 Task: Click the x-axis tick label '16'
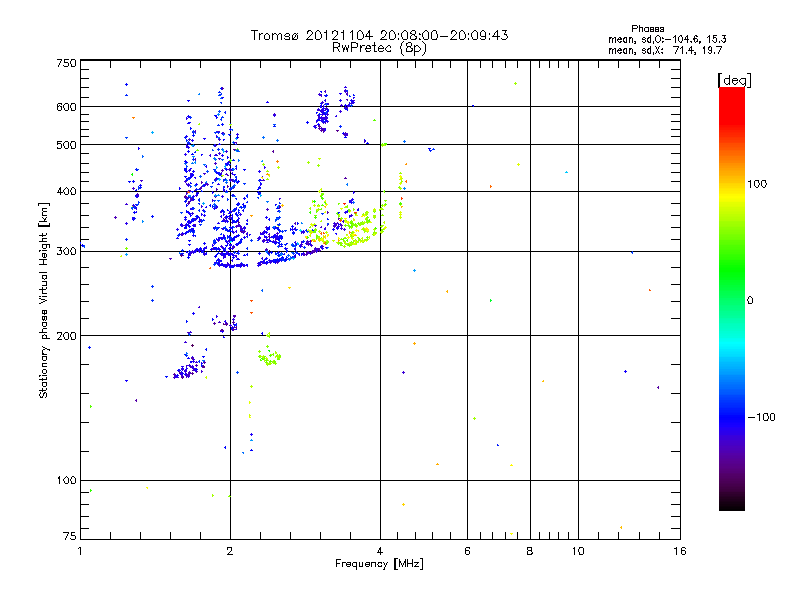coord(680,551)
